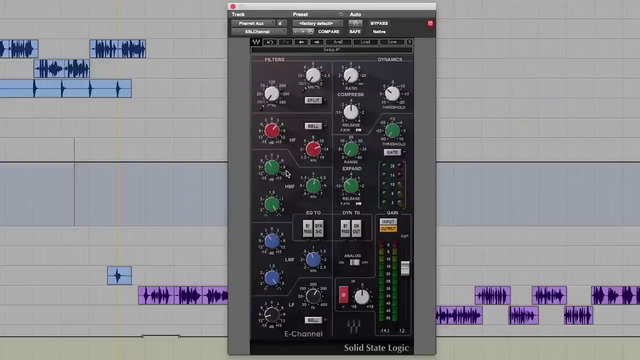Open the Waves help question mark button

pyautogui.click(x=409, y=42)
